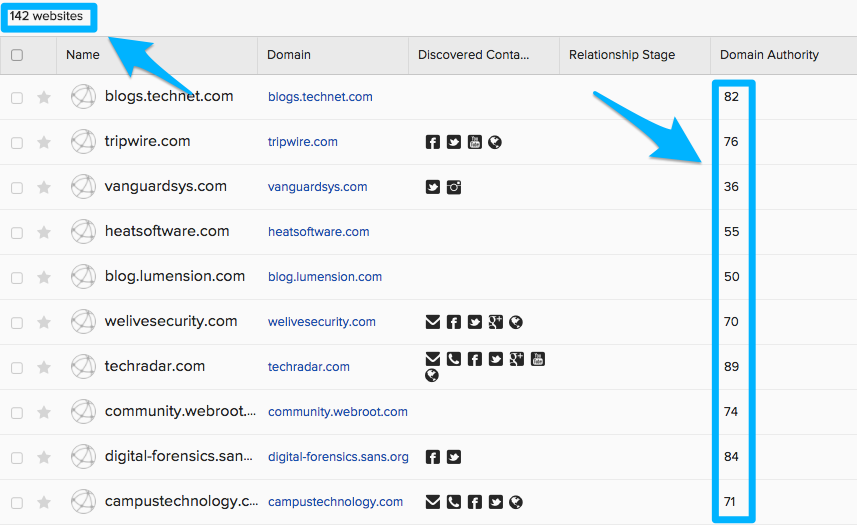Screen dimensions: 857x525
Task: Open blogs.technet.com domain link
Action: pyautogui.click(x=320, y=97)
